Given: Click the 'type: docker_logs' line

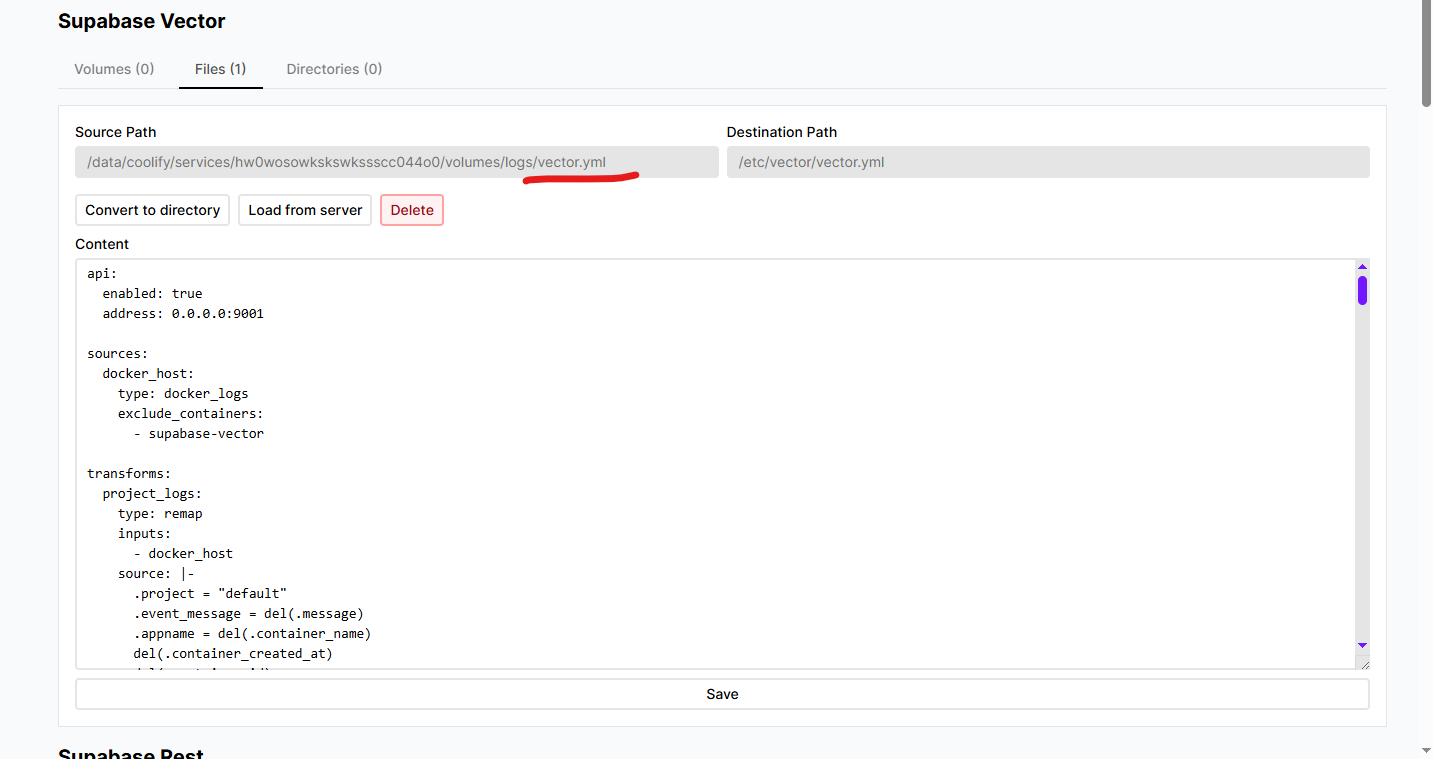Looking at the screenshot, I should click(183, 394).
